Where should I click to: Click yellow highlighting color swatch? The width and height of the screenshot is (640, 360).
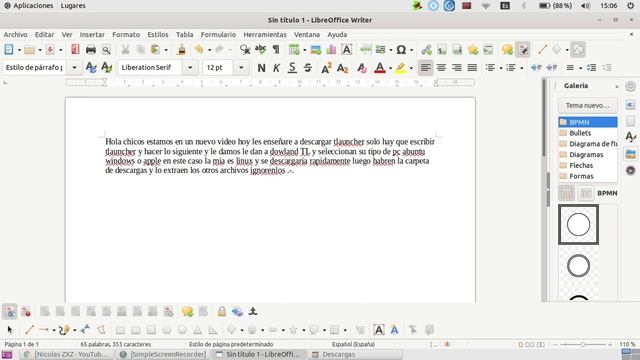pyautogui.click(x=401, y=68)
